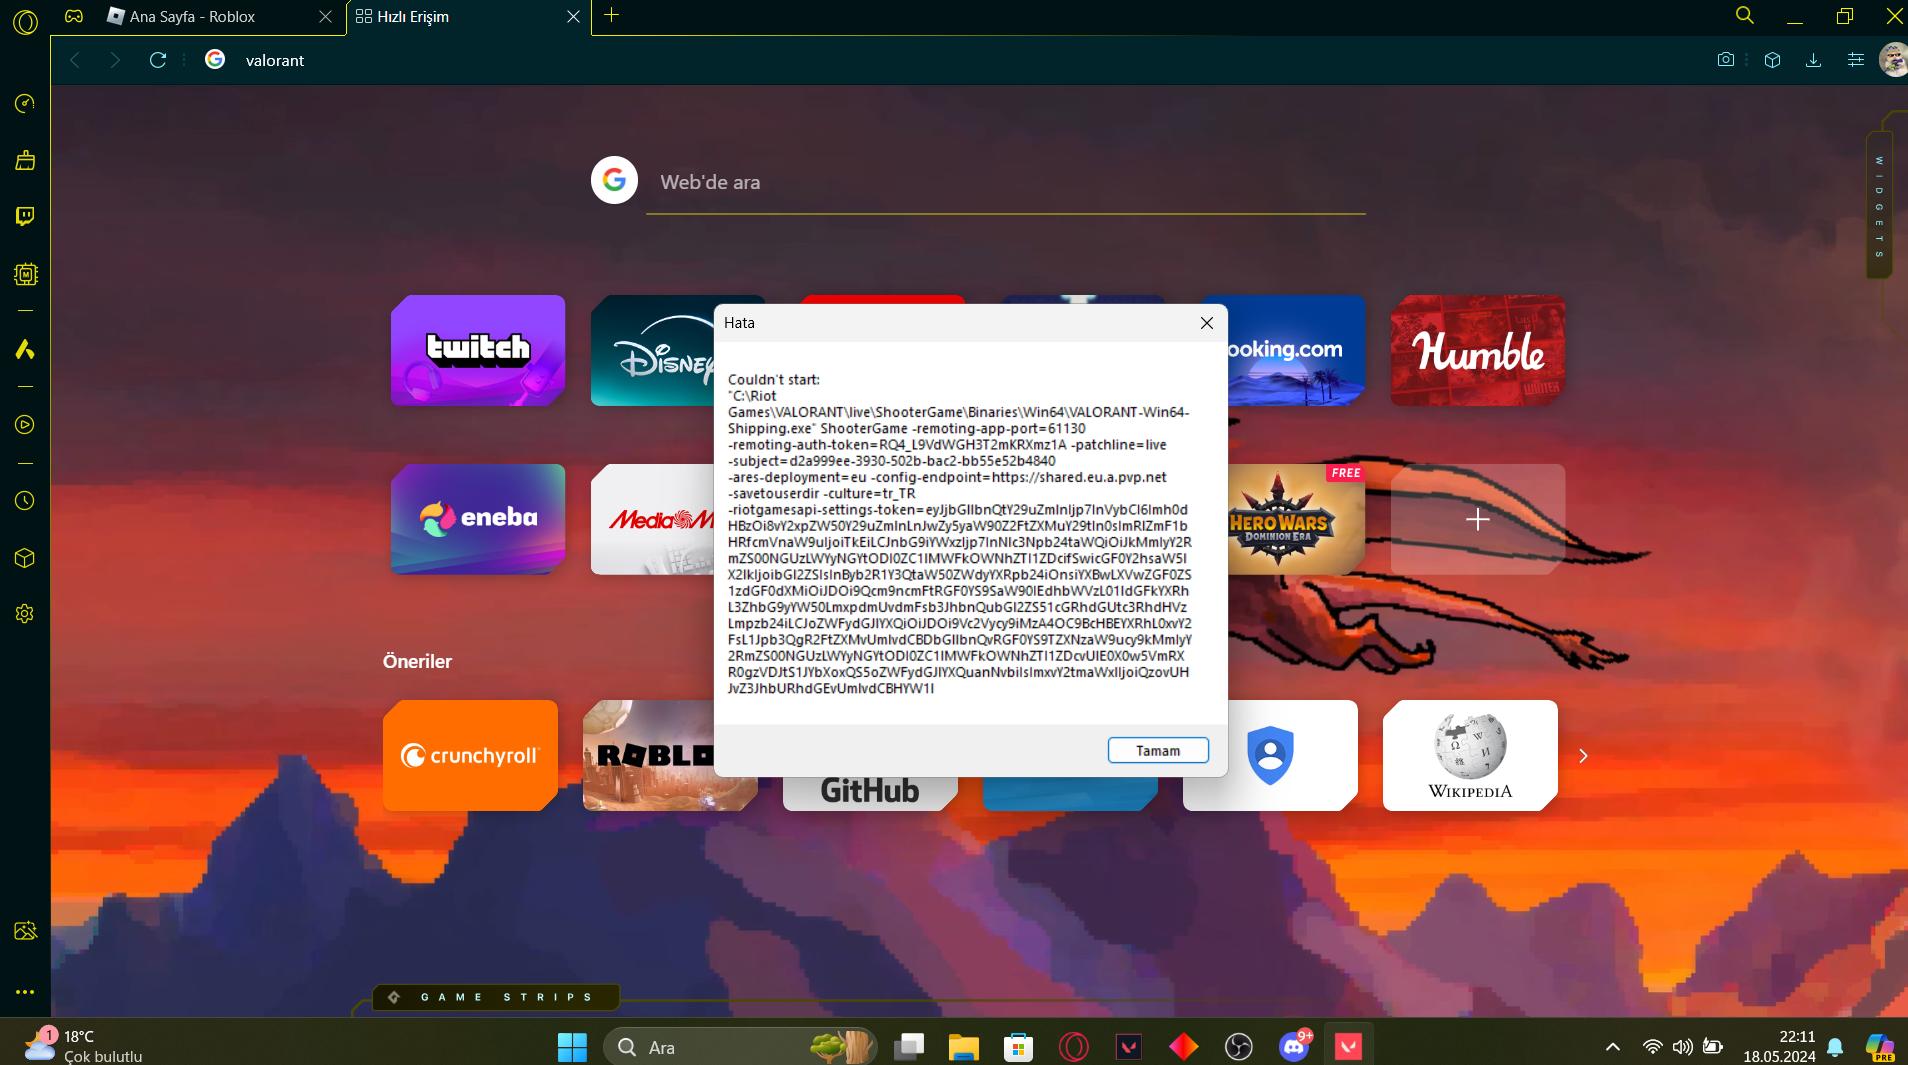This screenshot has width=1908, height=1065.
Task: Open Easy Setup sliders icon
Action: pos(1855,60)
